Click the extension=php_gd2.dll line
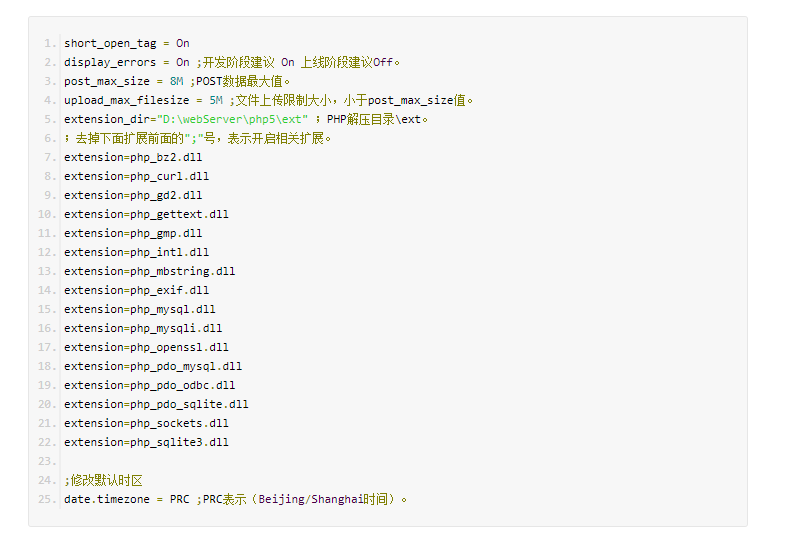Viewport: 810px width, 546px height. click(x=132, y=195)
